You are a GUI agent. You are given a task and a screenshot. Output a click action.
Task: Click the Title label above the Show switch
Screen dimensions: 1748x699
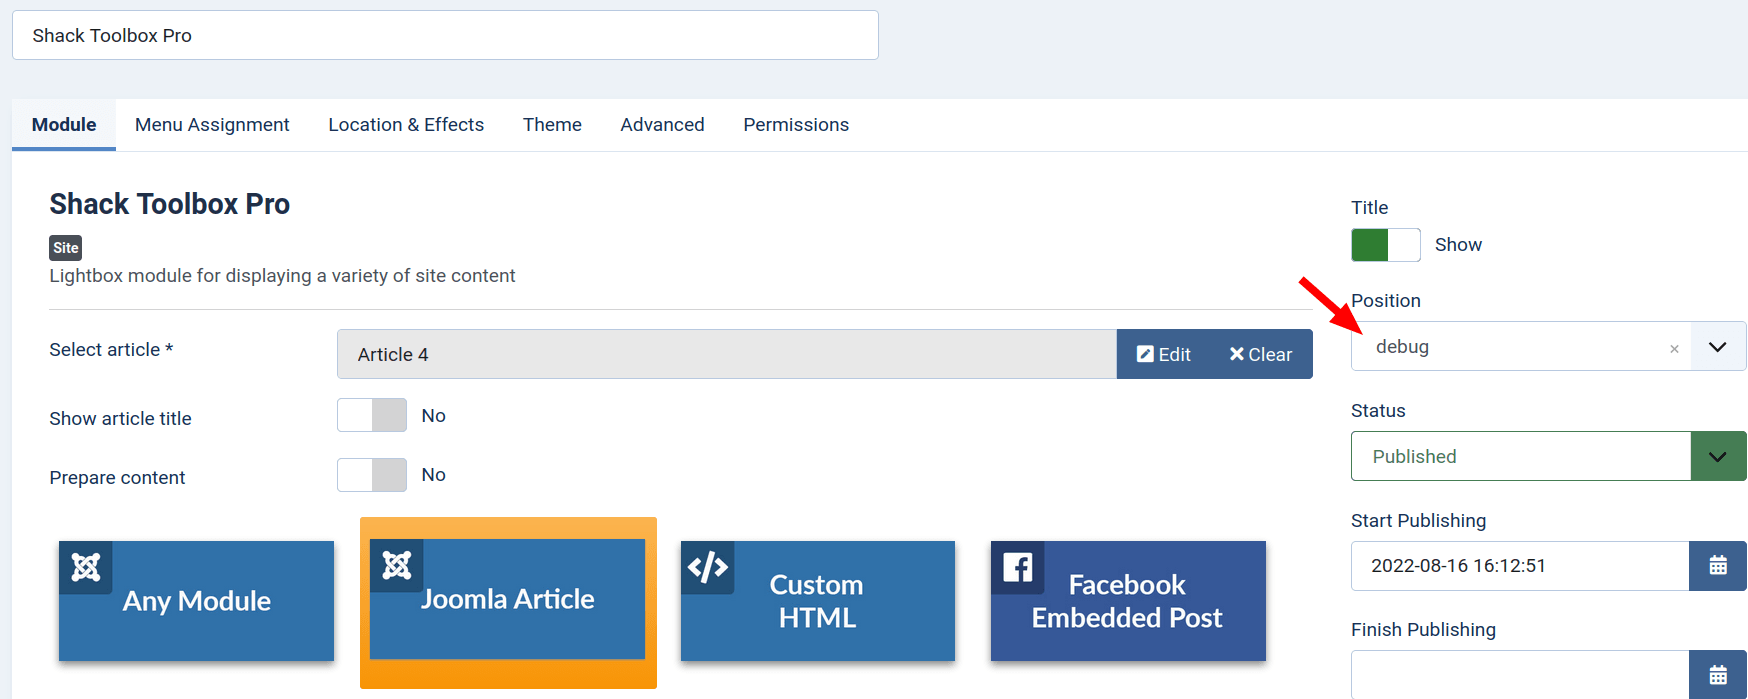(x=1369, y=208)
